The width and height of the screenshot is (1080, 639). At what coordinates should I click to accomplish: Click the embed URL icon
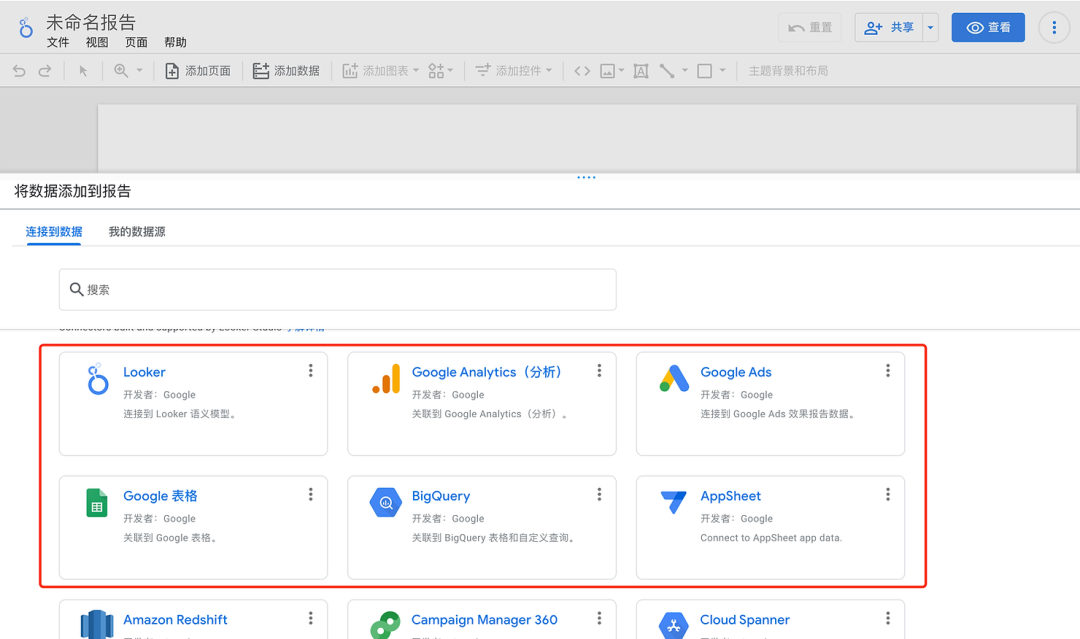tap(581, 70)
